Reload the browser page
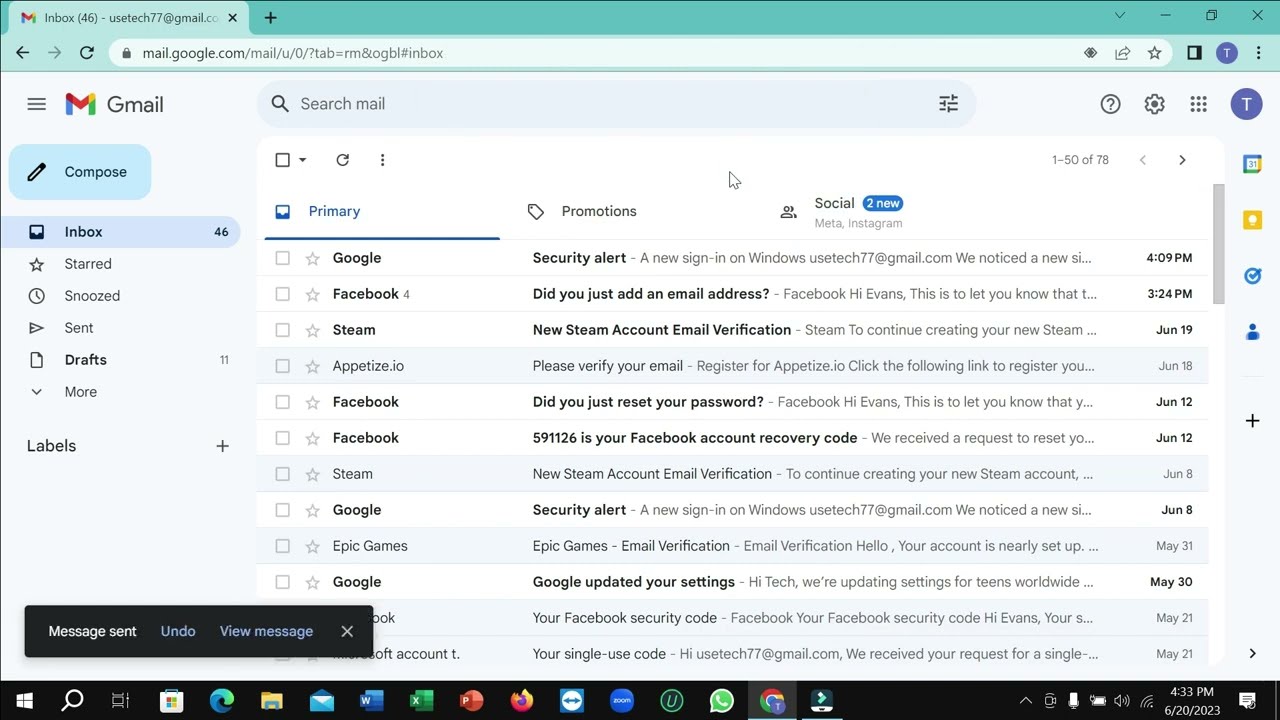The height and width of the screenshot is (720, 1280). pos(87,53)
